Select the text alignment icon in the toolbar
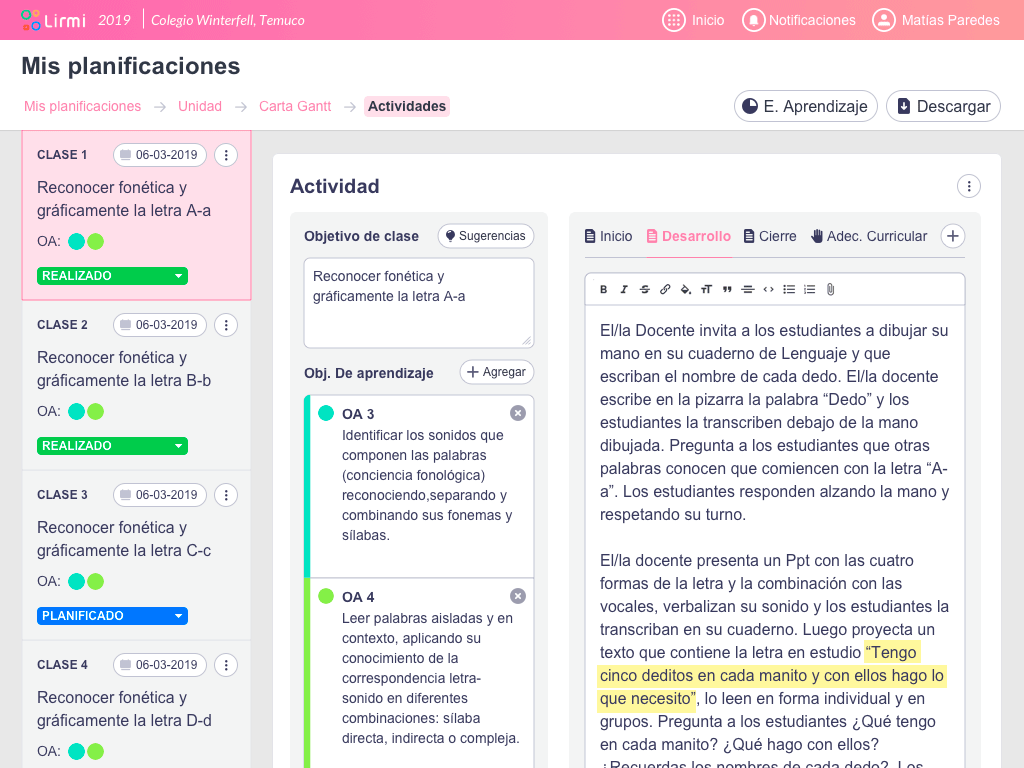The image size is (1024, 768). (748, 289)
